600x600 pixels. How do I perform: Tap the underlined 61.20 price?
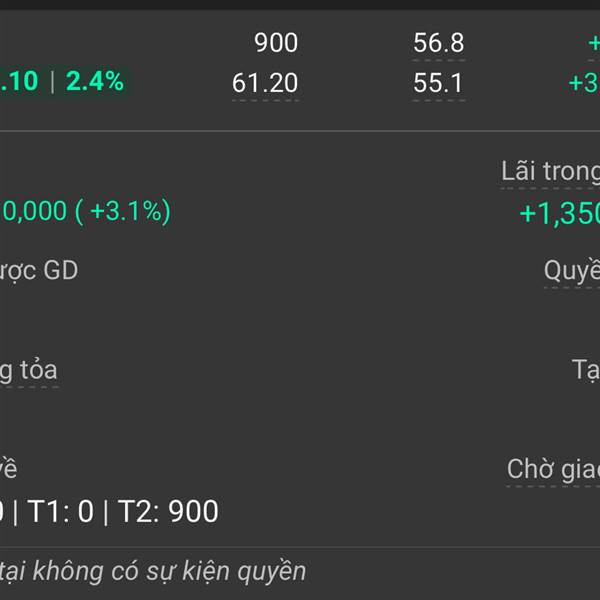265,83
